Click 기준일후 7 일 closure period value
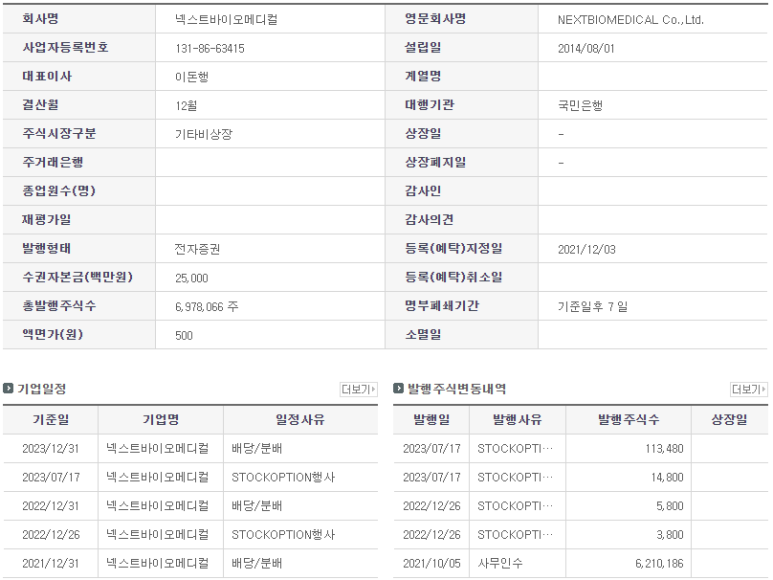Viewport: 773px width, 580px height. coord(593,307)
